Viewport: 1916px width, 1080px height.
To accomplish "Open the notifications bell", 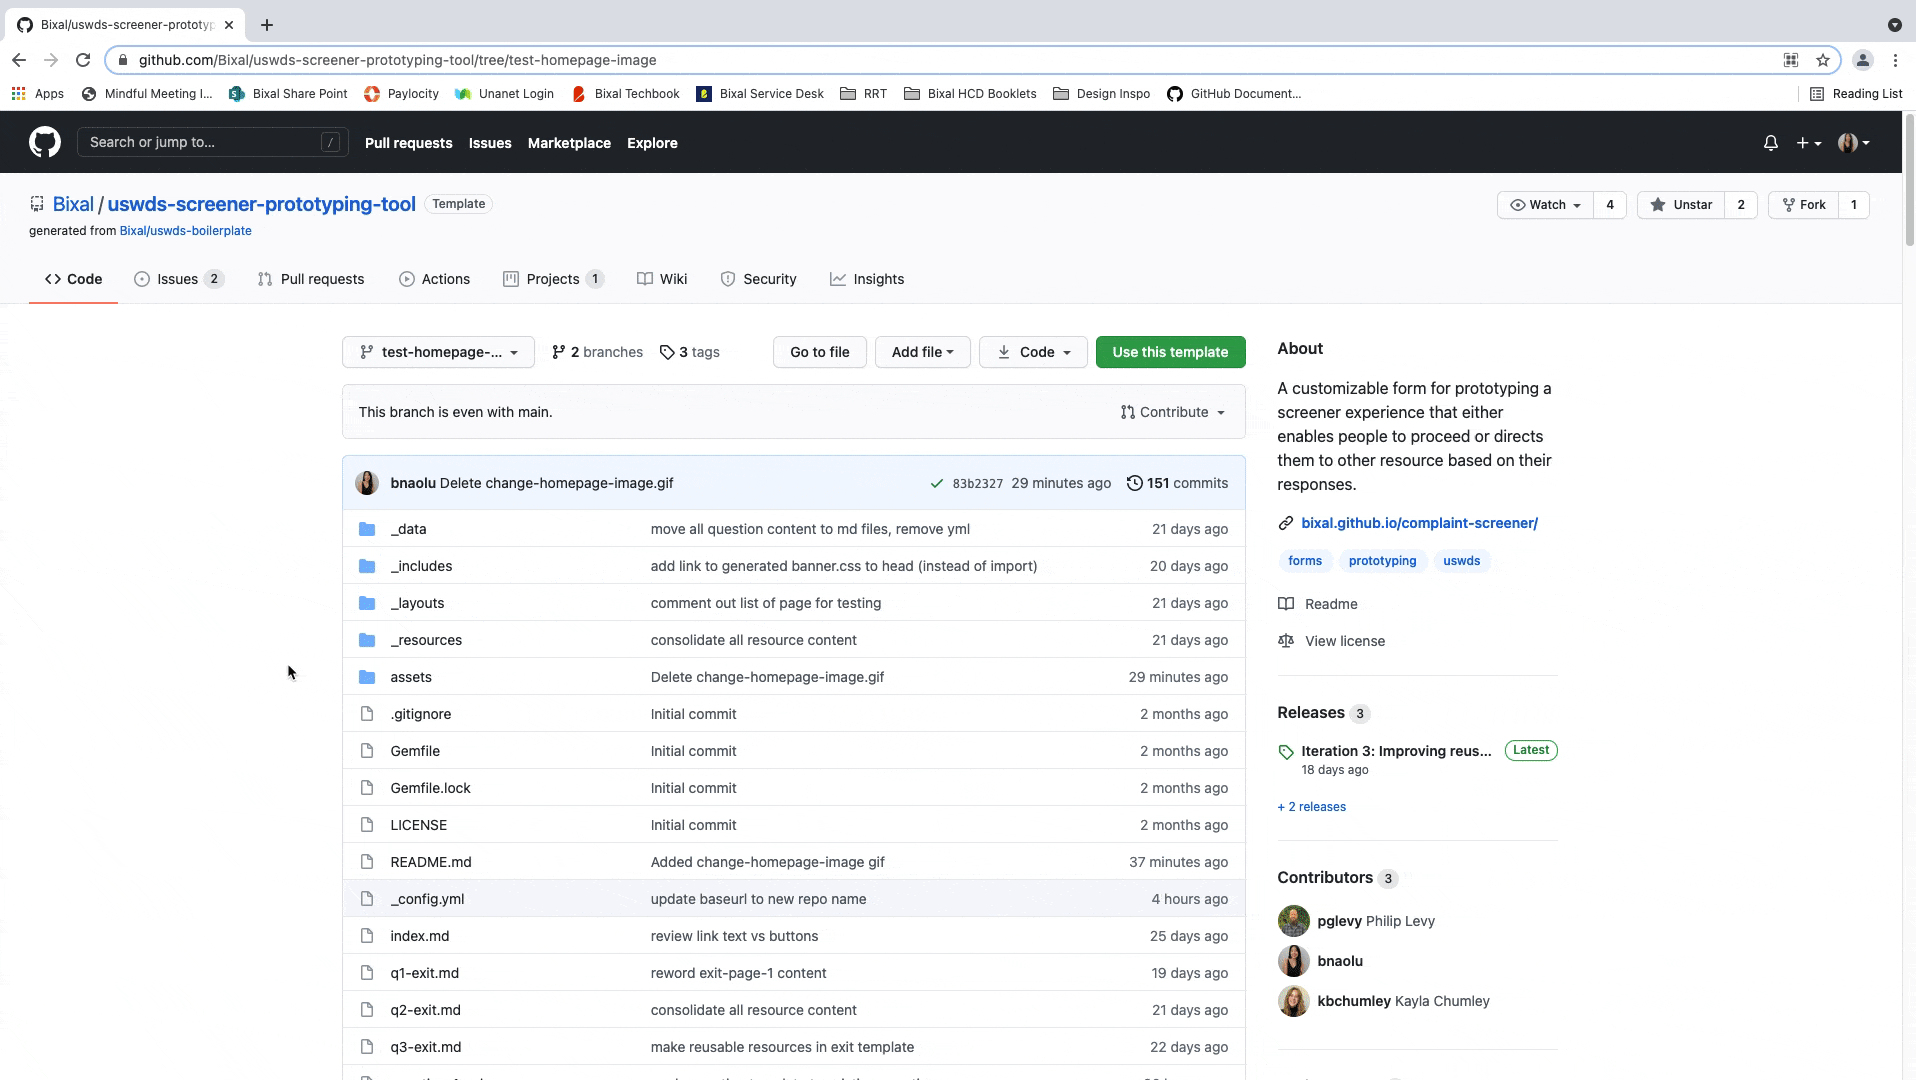I will pos(1770,143).
